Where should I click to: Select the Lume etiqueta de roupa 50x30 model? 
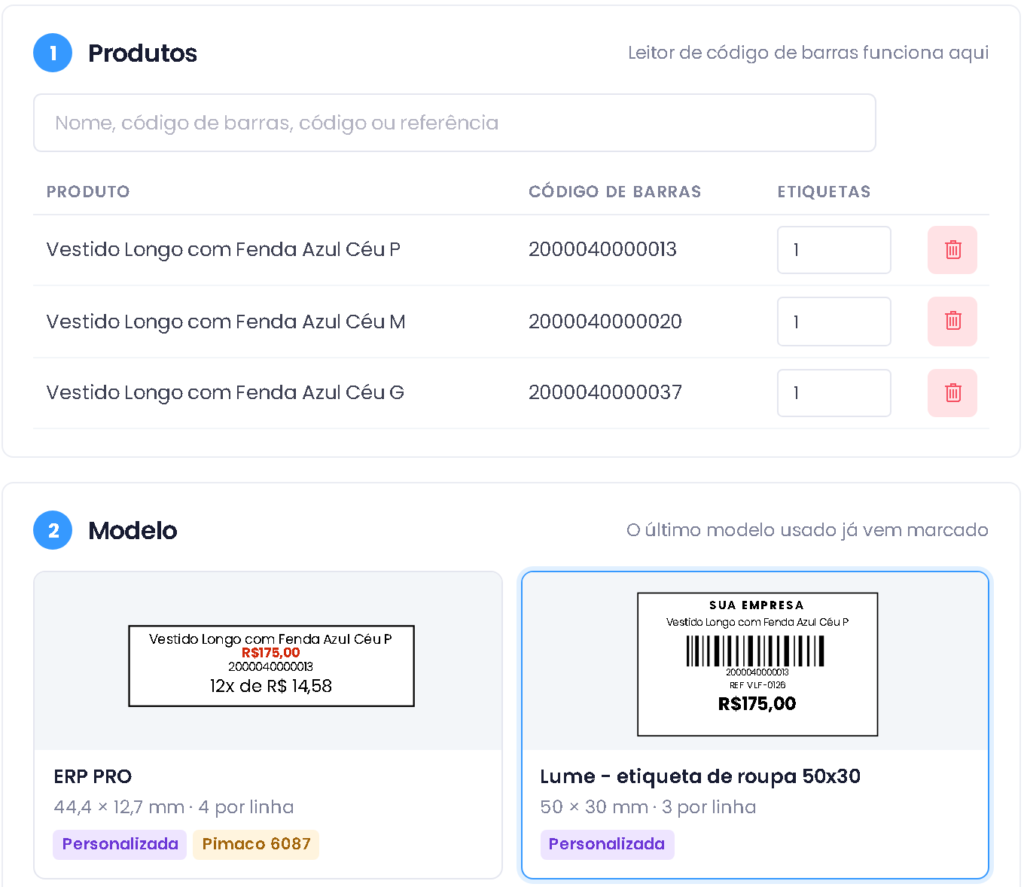click(756, 725)
